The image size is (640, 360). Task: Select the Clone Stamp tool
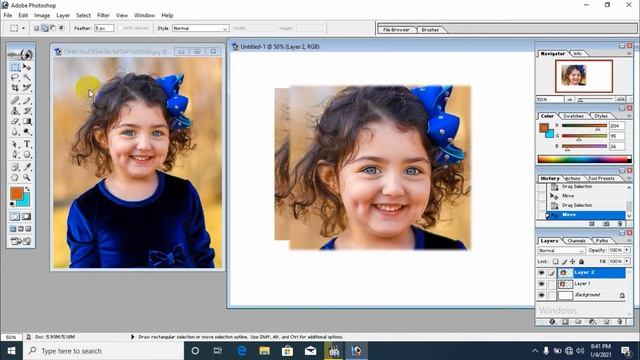[15, 111]
